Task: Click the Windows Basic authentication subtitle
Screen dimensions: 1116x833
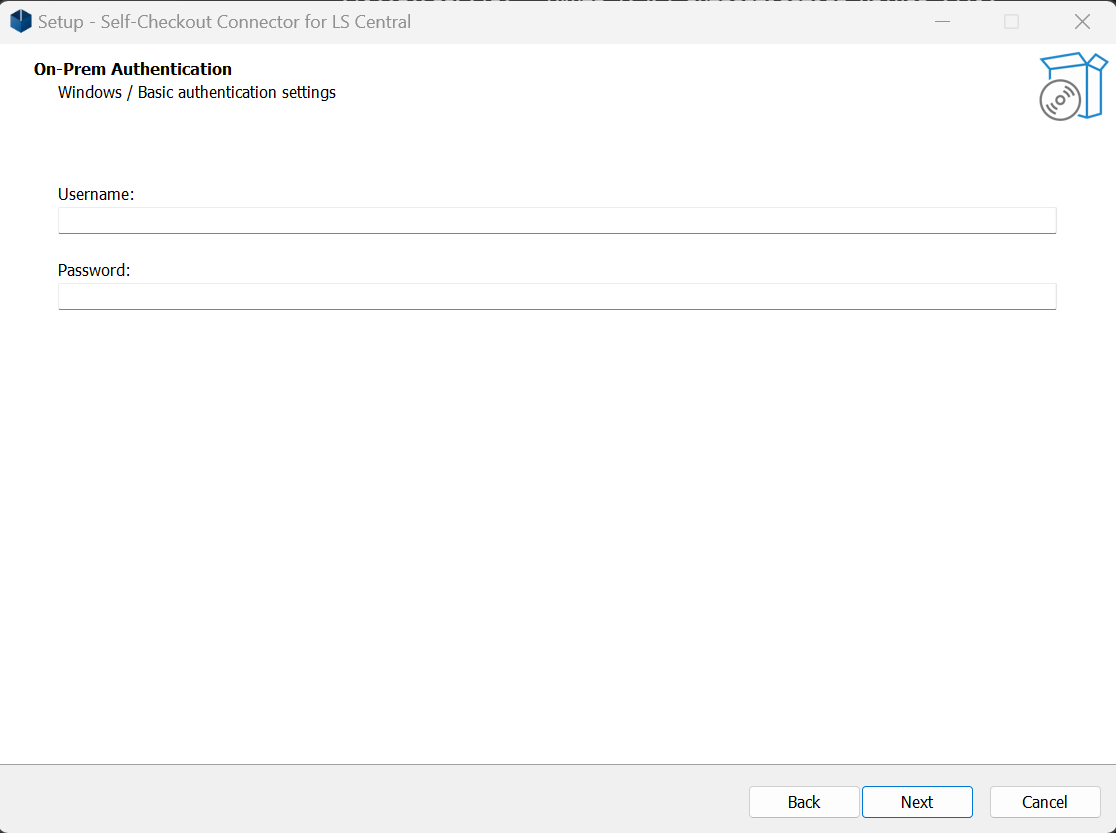Action: point(197,92)
